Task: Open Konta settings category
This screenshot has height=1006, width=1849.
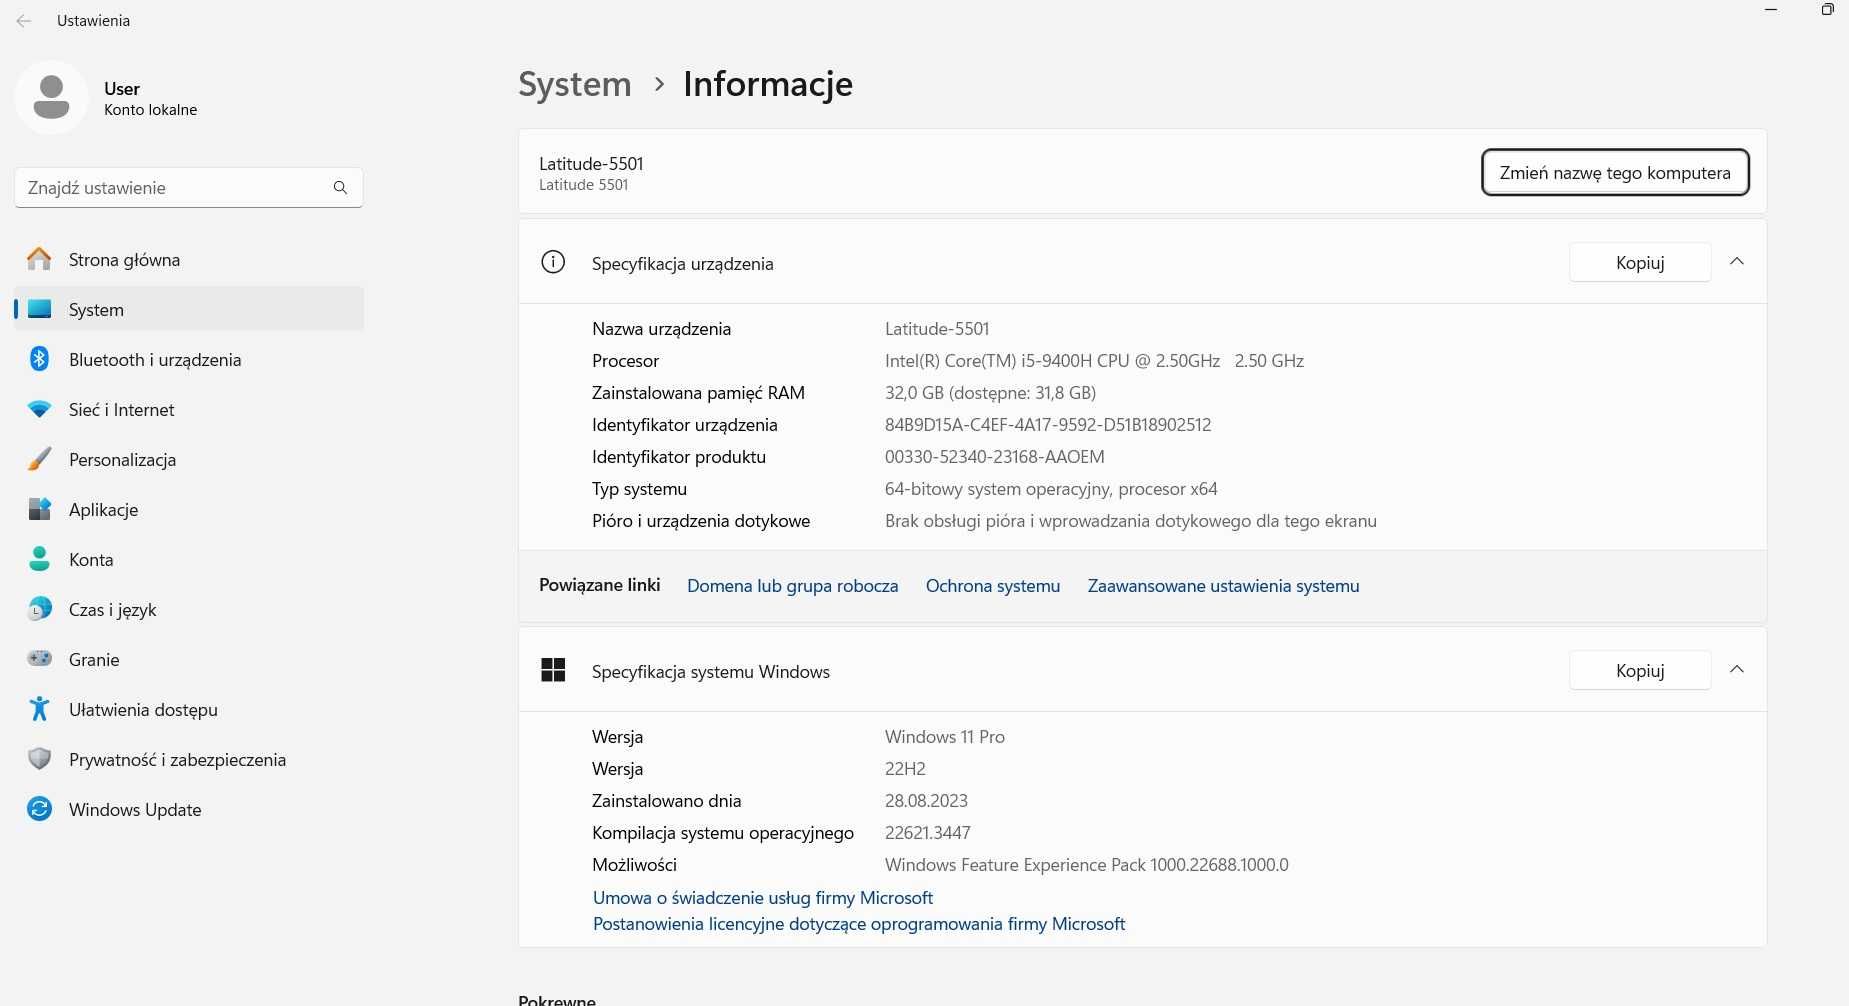Action: coord(189,559)
